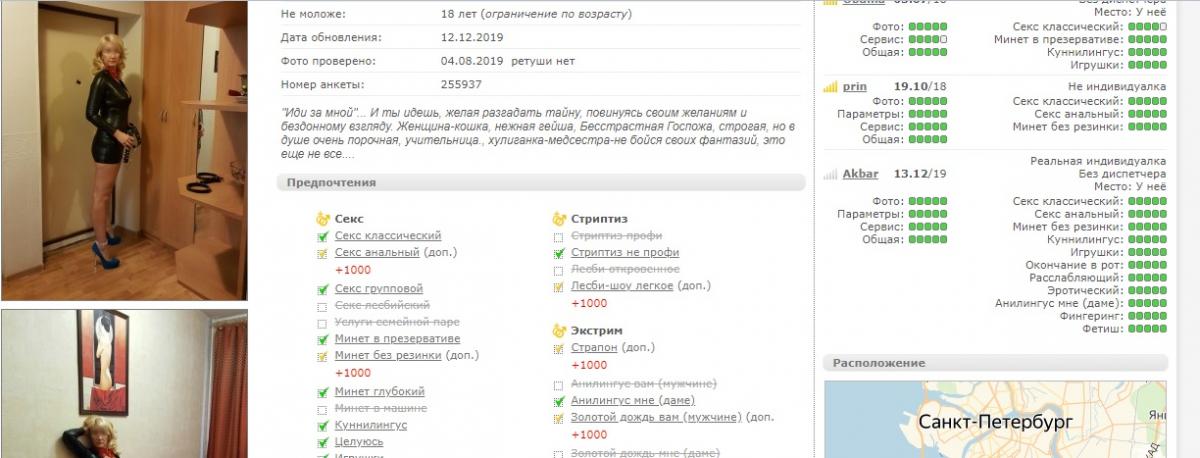
Task: Click the icon beside the Стриптиз heading
Action: [560, 218]
